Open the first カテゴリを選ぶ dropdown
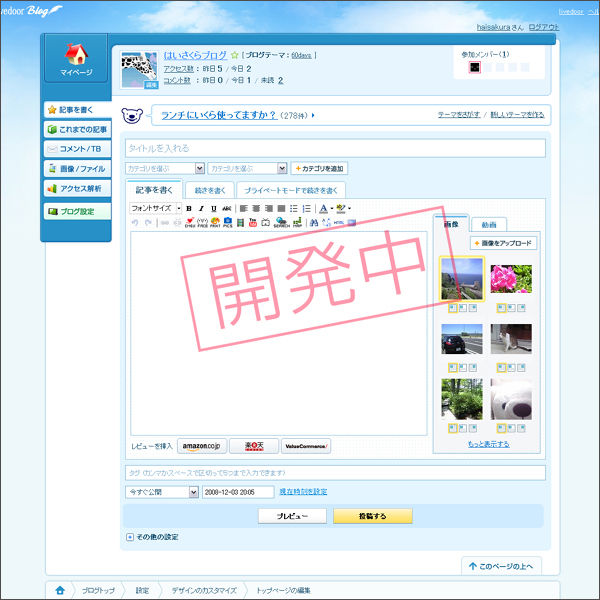This screenshot has width=600, height=600. pyautogui.click(x=165, y=168)
